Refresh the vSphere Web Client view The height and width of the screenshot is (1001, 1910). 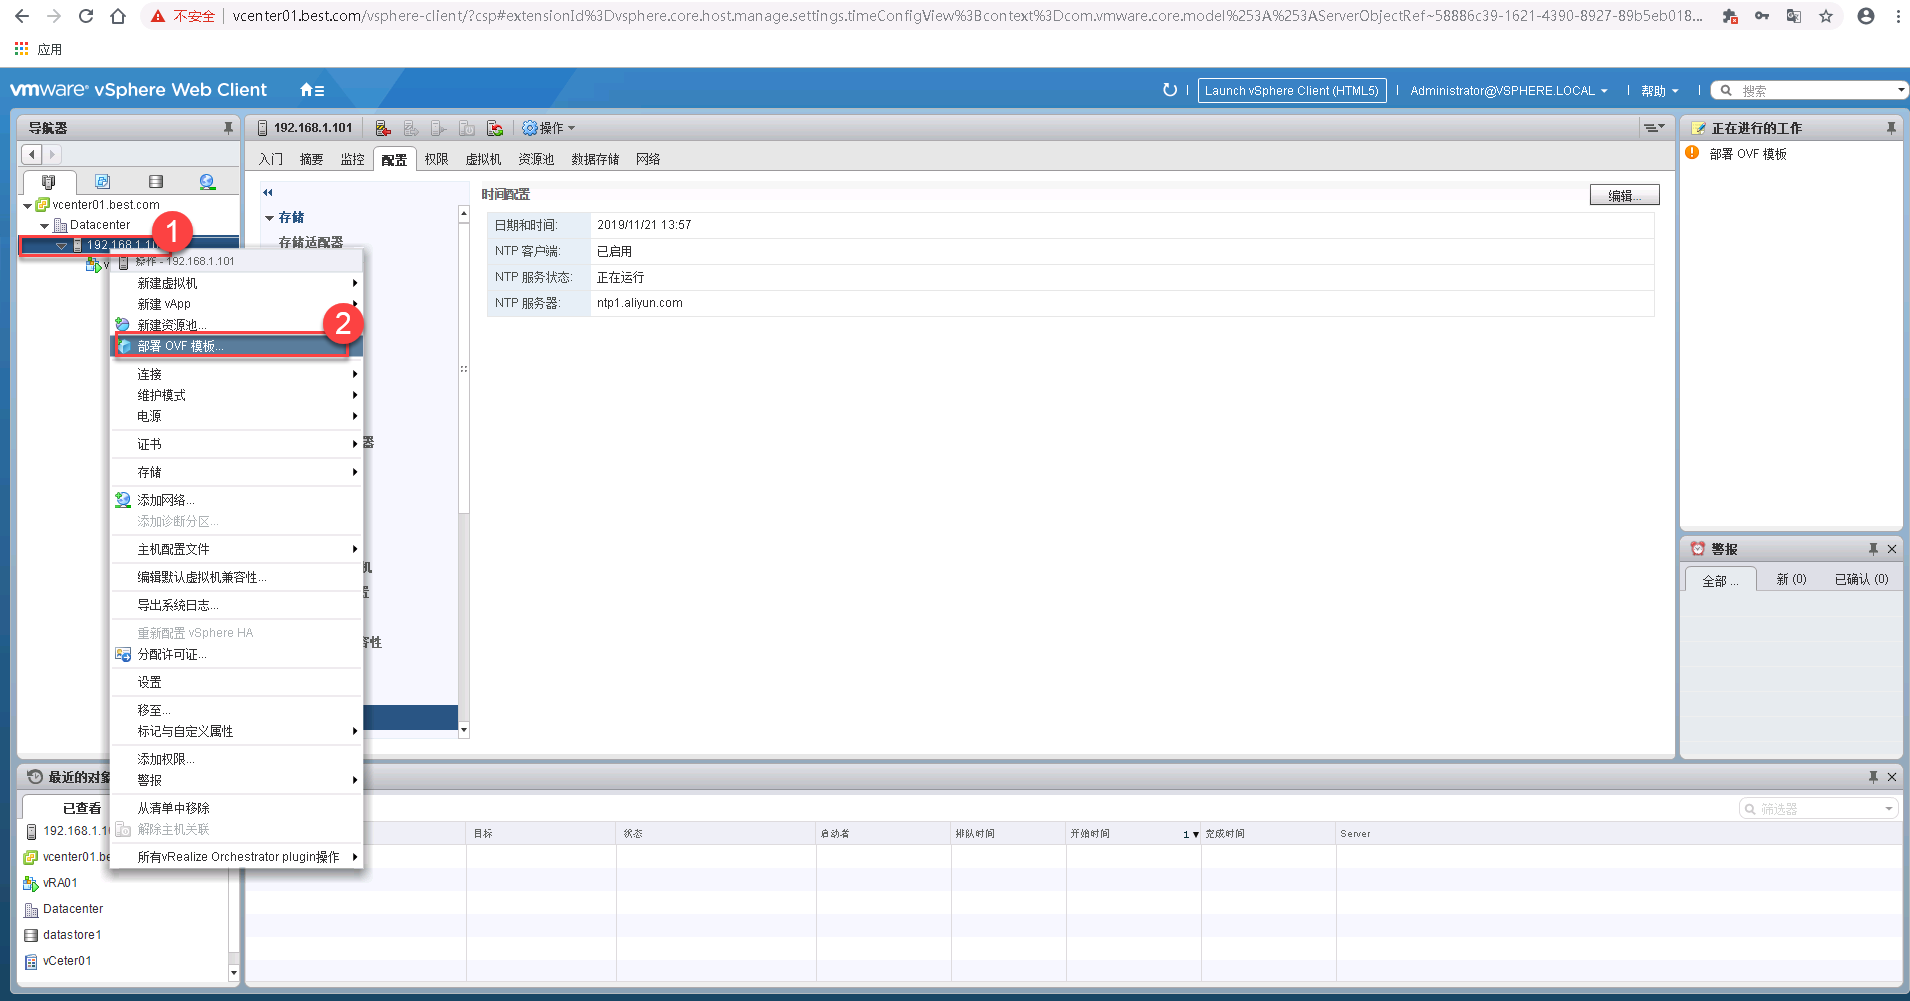point(1169,90)
